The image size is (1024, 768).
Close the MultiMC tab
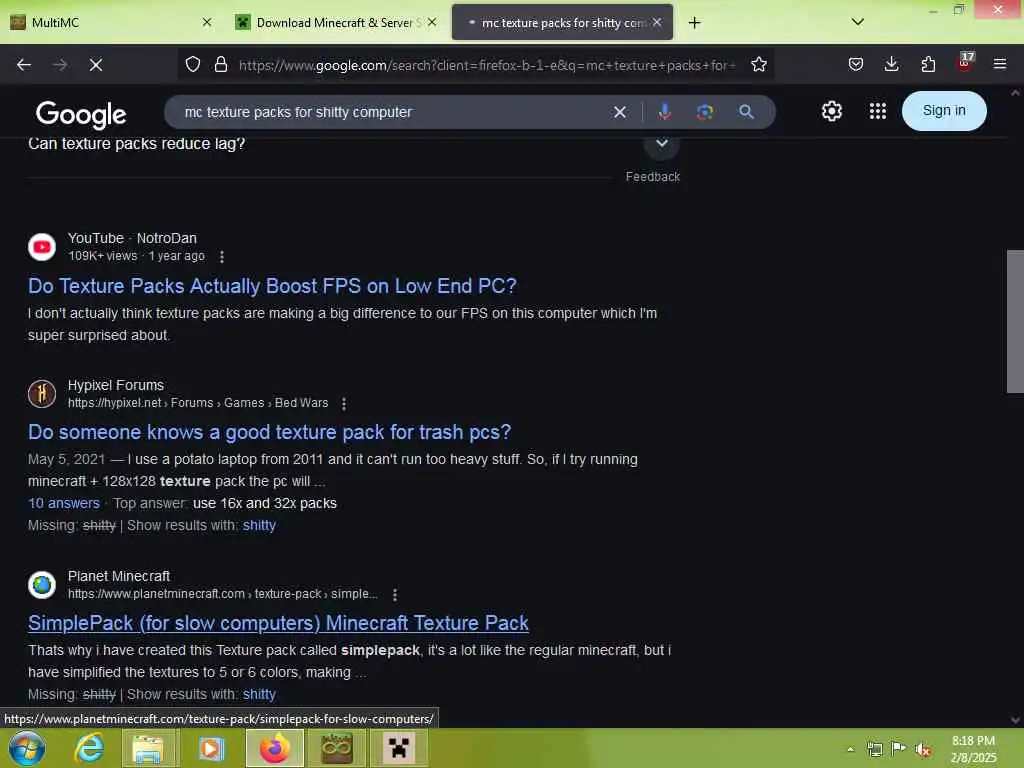(x=207, y=22)
